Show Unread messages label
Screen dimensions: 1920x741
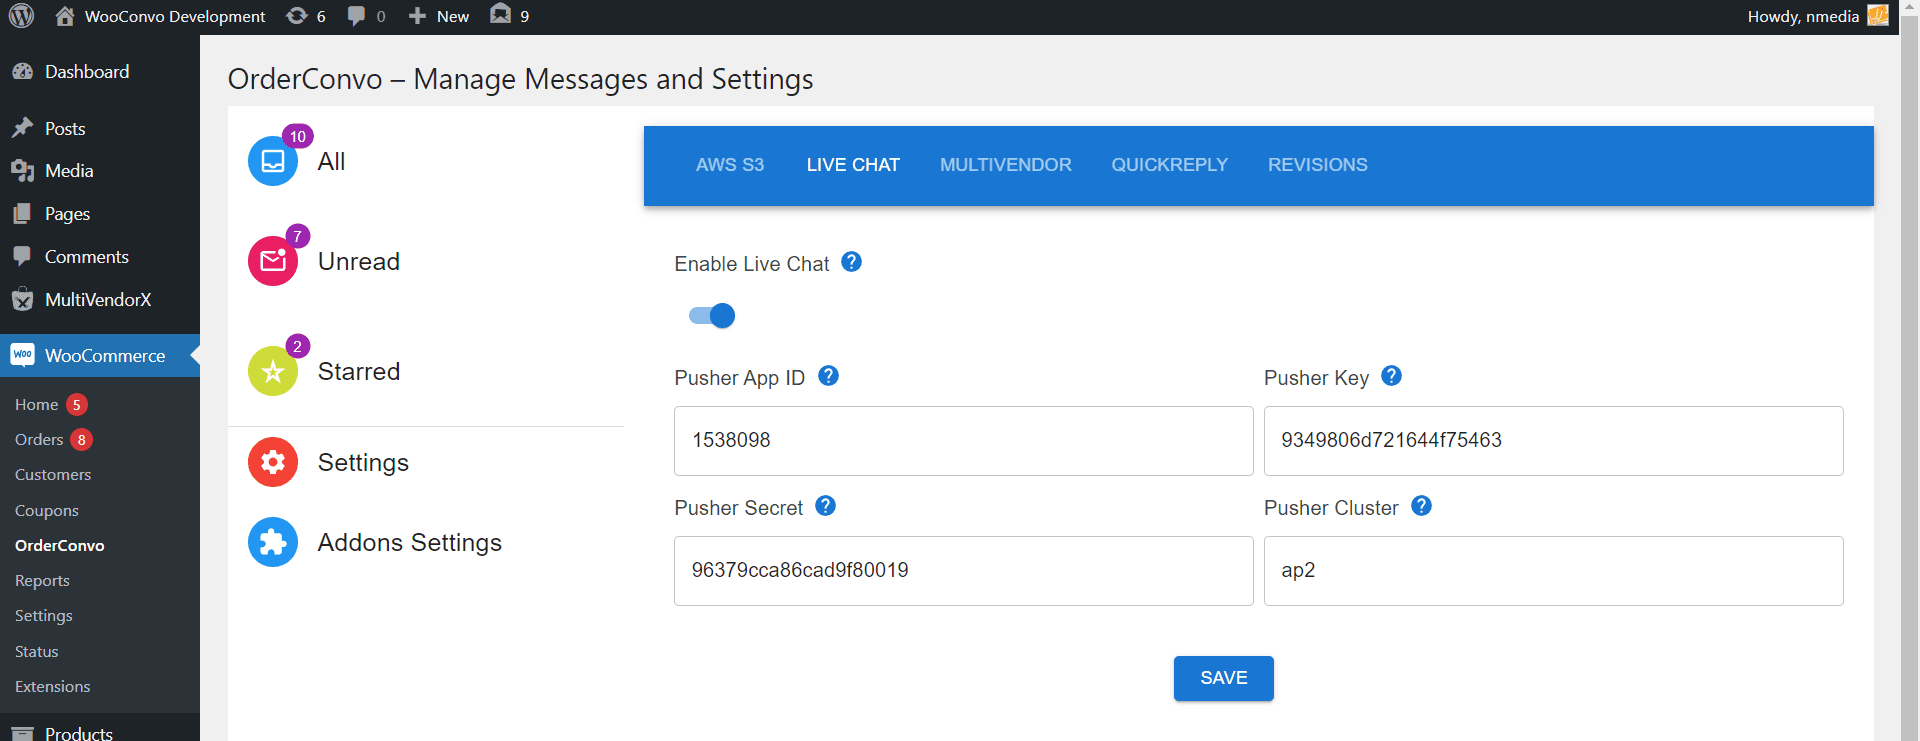[x=359, y=261]
